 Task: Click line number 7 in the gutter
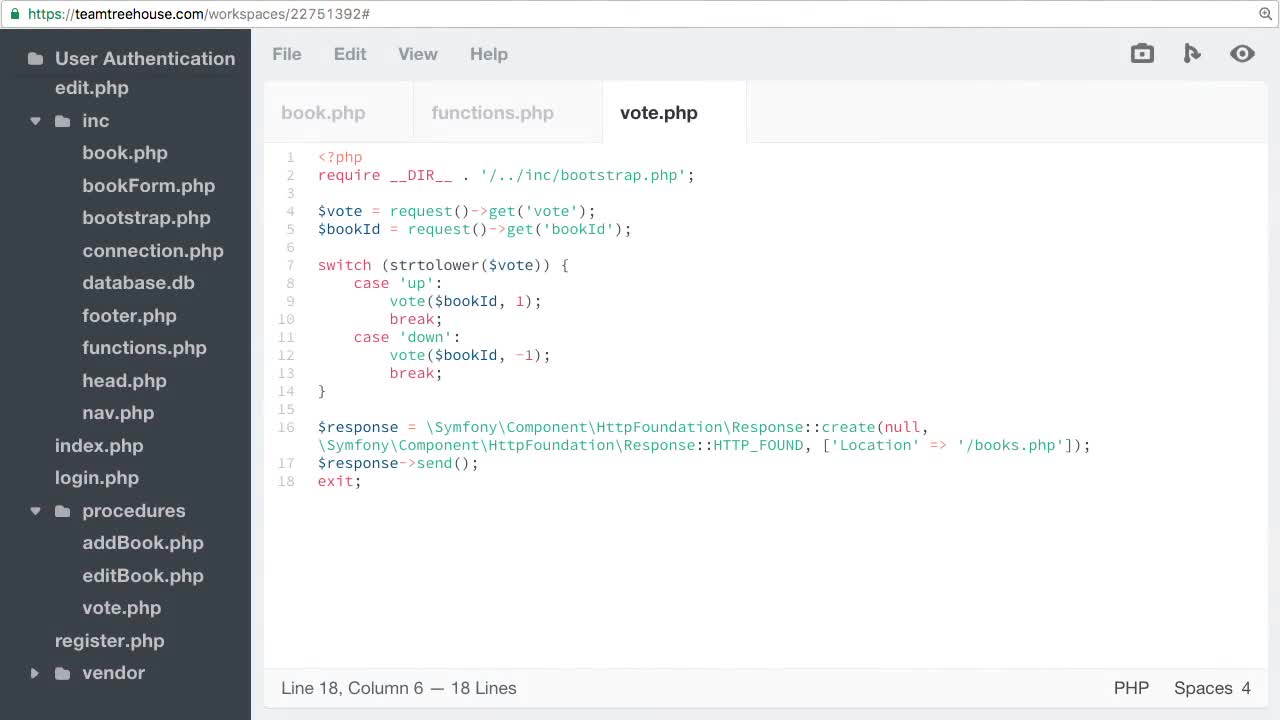[291, 265]
